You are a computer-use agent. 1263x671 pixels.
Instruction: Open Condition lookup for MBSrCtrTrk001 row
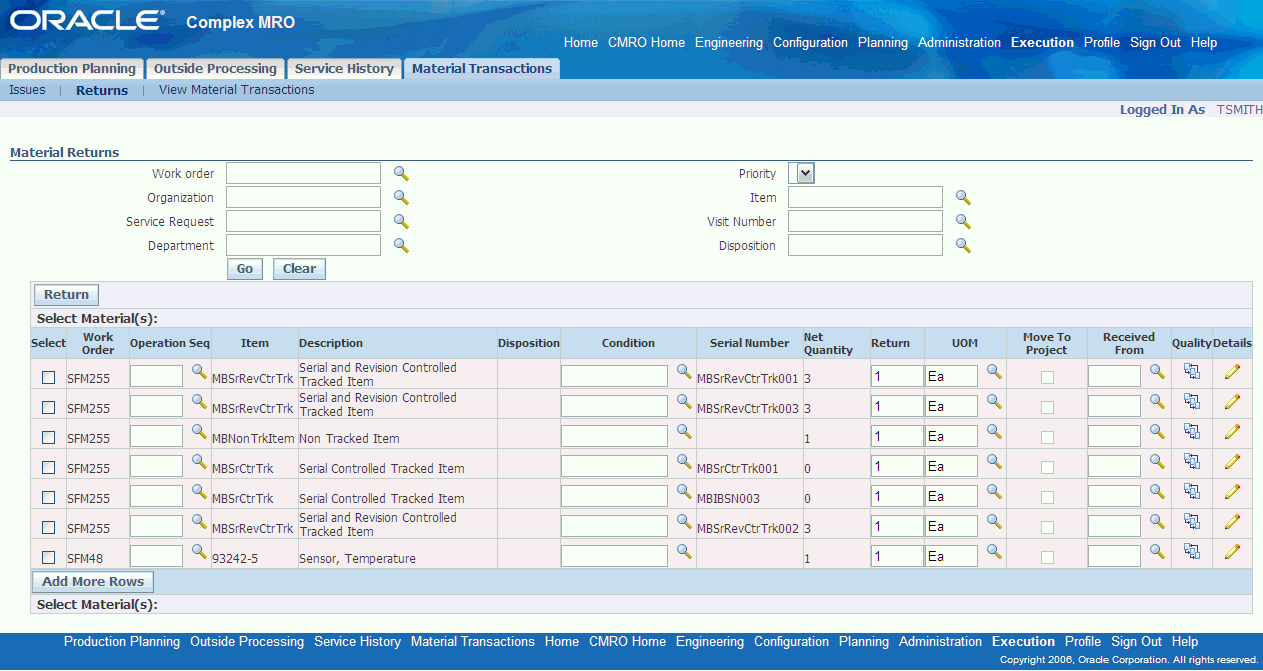point(684,461)
